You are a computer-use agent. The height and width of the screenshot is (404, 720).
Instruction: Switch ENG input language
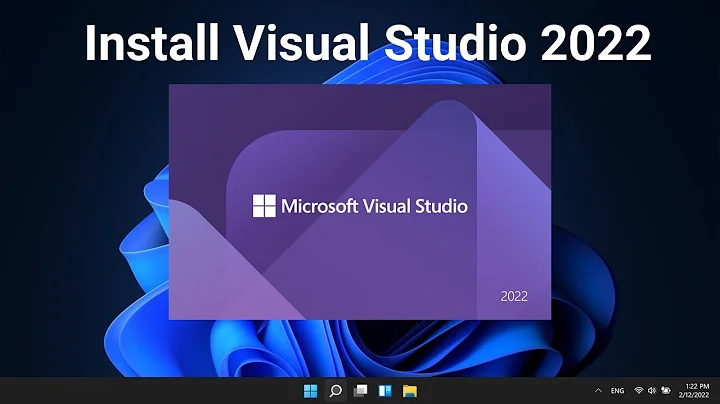(x=617, y=391)
